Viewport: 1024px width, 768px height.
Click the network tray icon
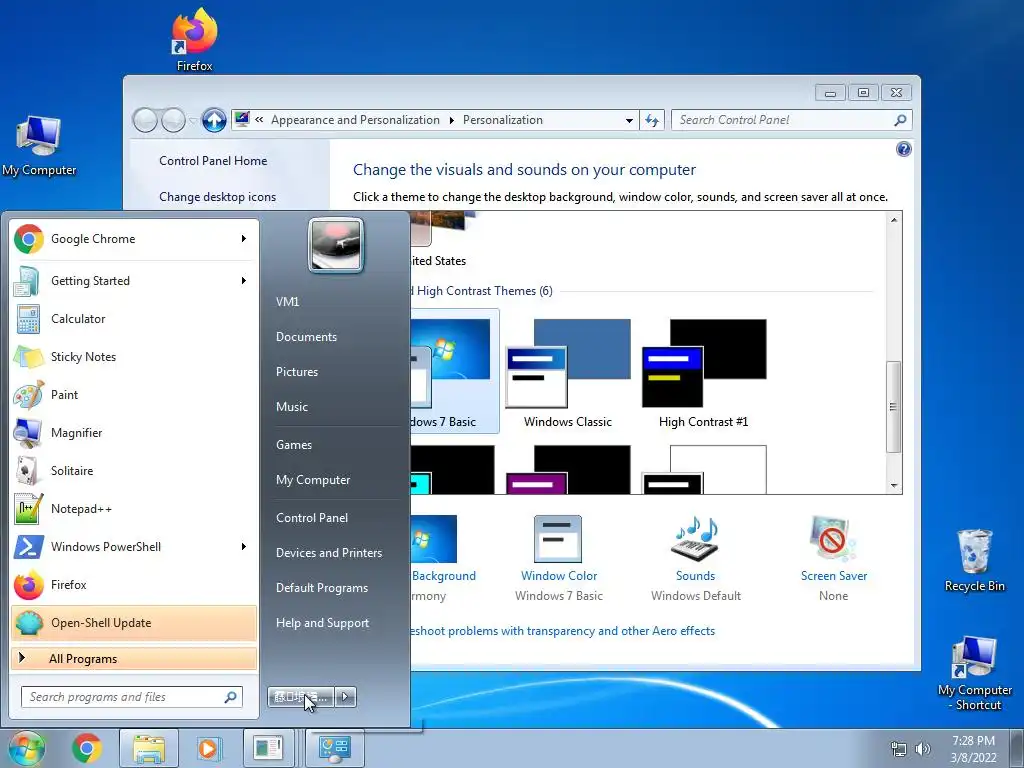click(x=899, y=749)
